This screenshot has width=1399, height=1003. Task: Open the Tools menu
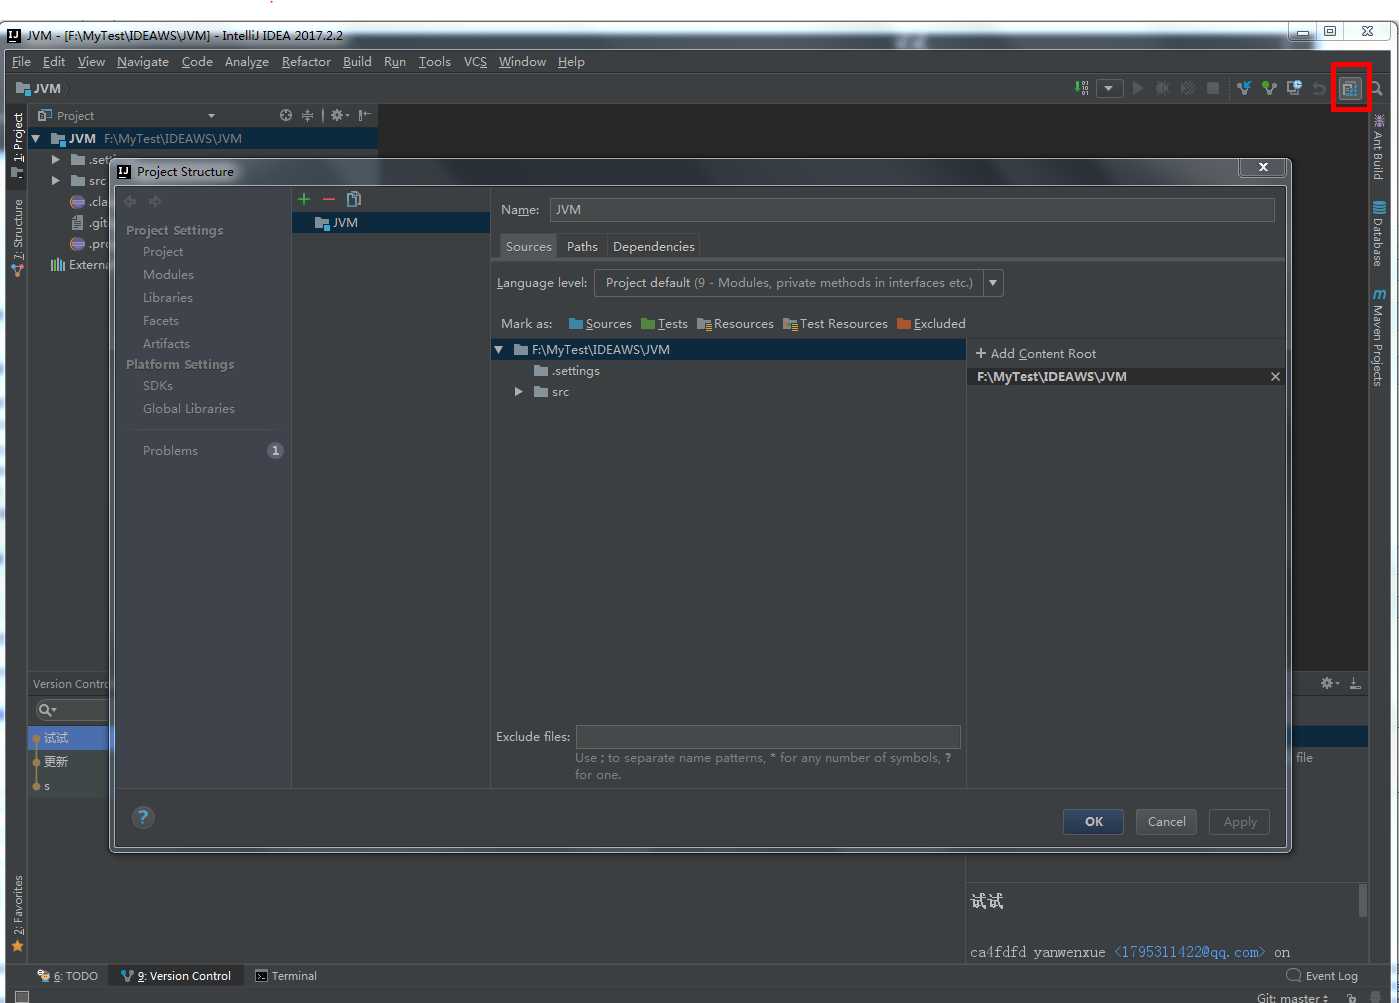click(x=434, y=62)
